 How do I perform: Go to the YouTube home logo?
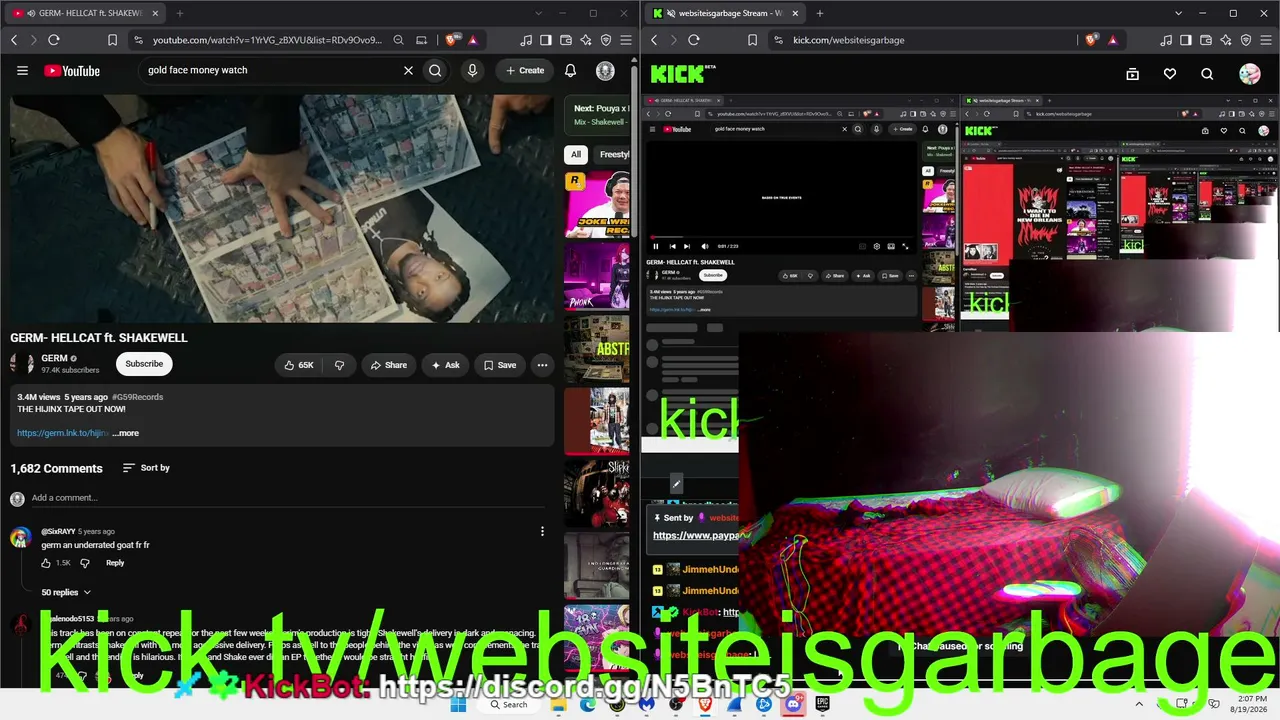click(x=72, y=71)
